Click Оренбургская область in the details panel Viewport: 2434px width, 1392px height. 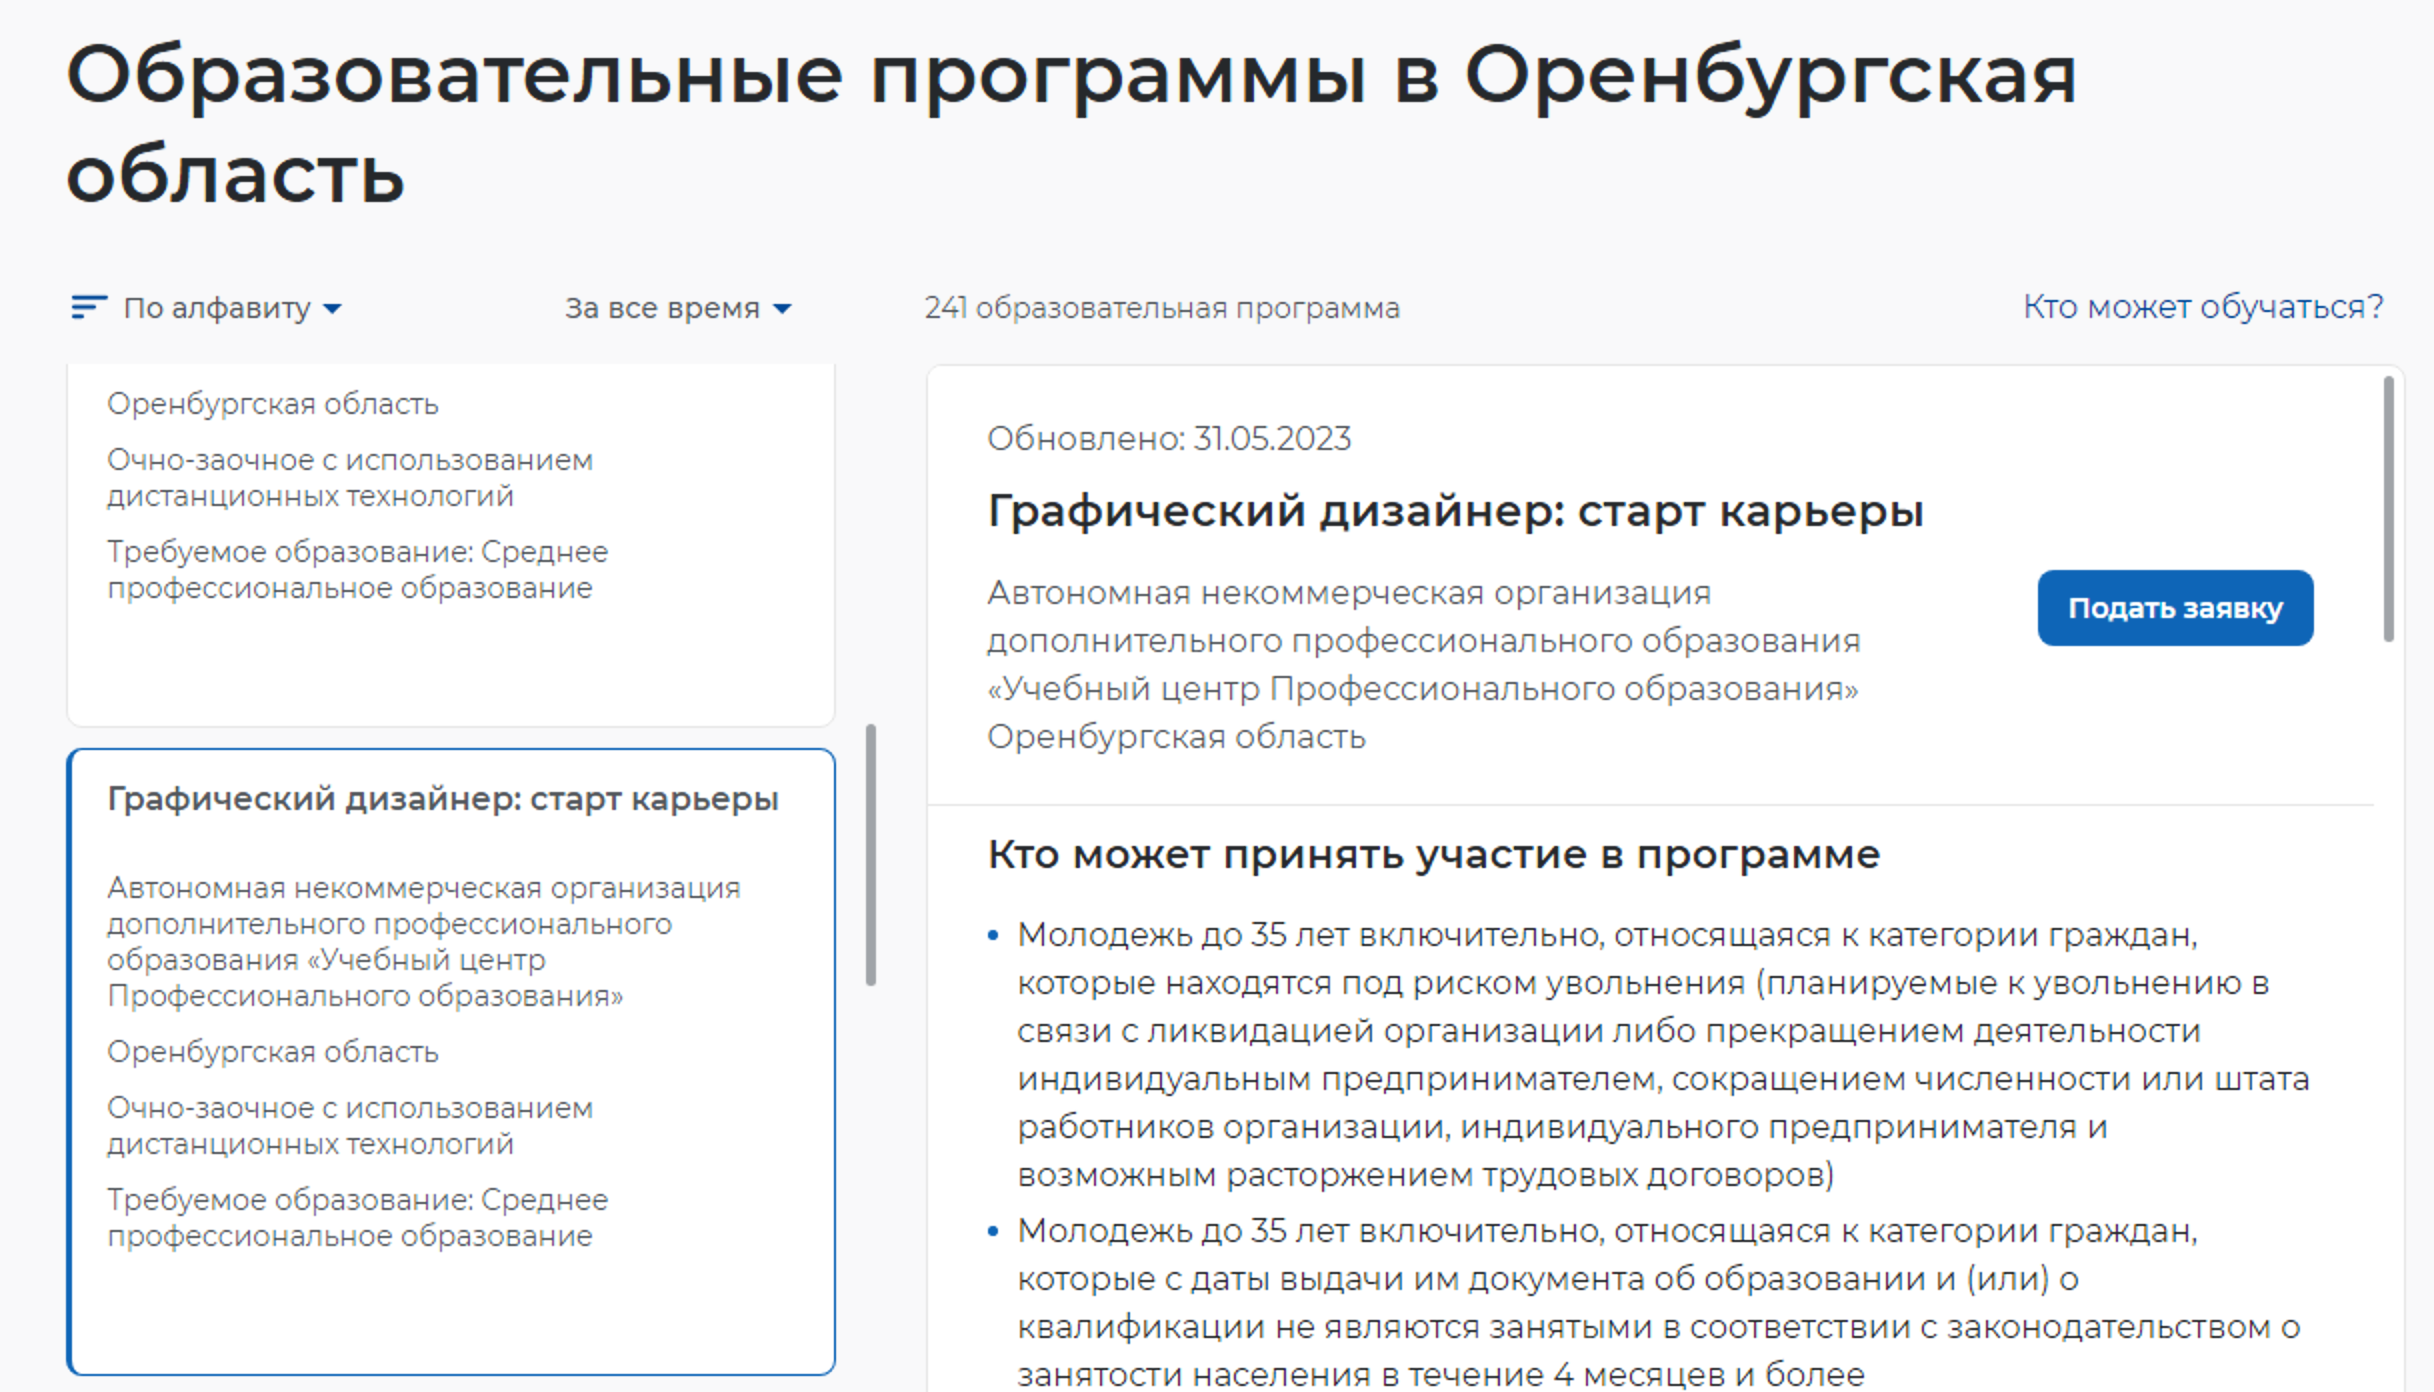point(1176,737)
